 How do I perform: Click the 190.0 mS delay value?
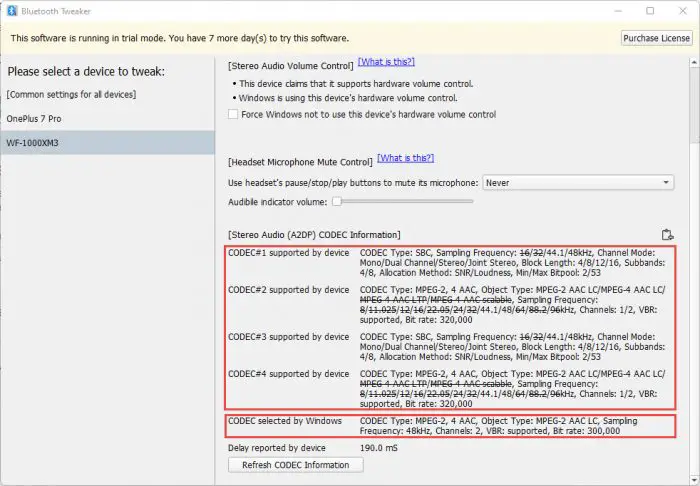pyautogui.click(x=379, y=448)
